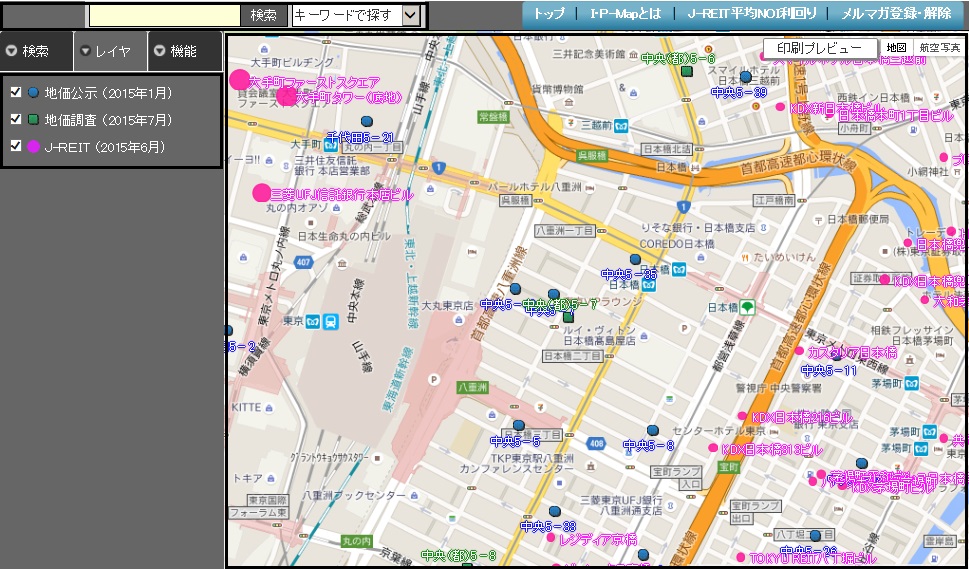Screen dimensions: 969x569
Task: Open the トップ page link
Action: [x=549, y=14]
